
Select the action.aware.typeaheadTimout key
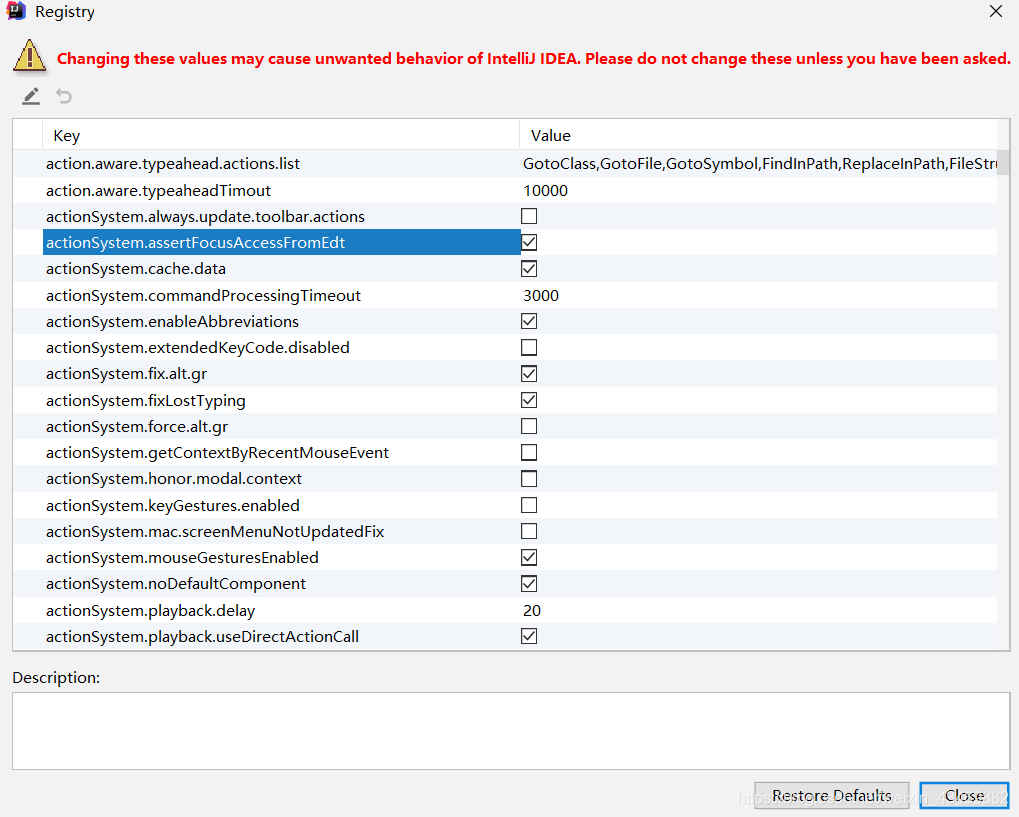tap(158, 190)
